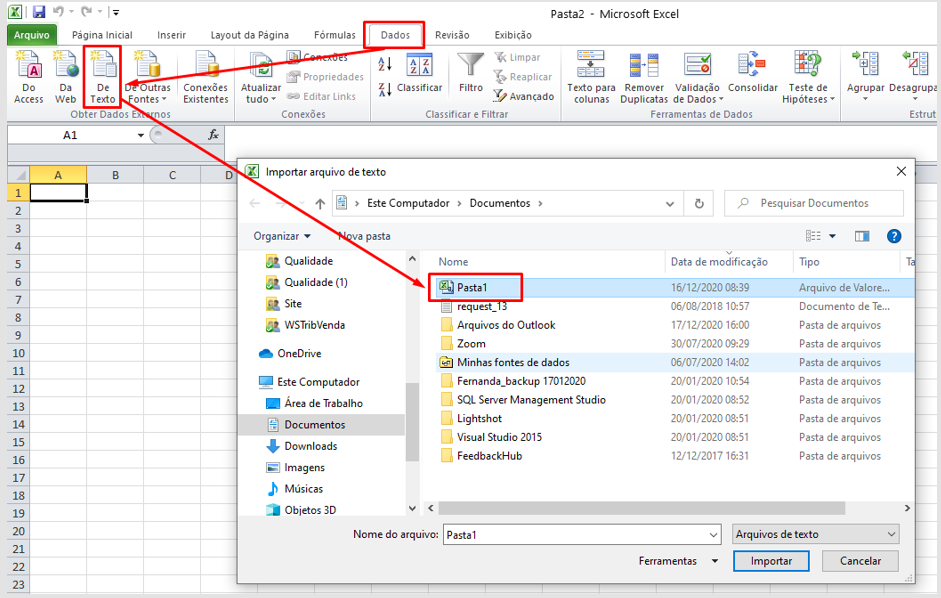Click Remover Duplicatas

(x=644, y=77)
